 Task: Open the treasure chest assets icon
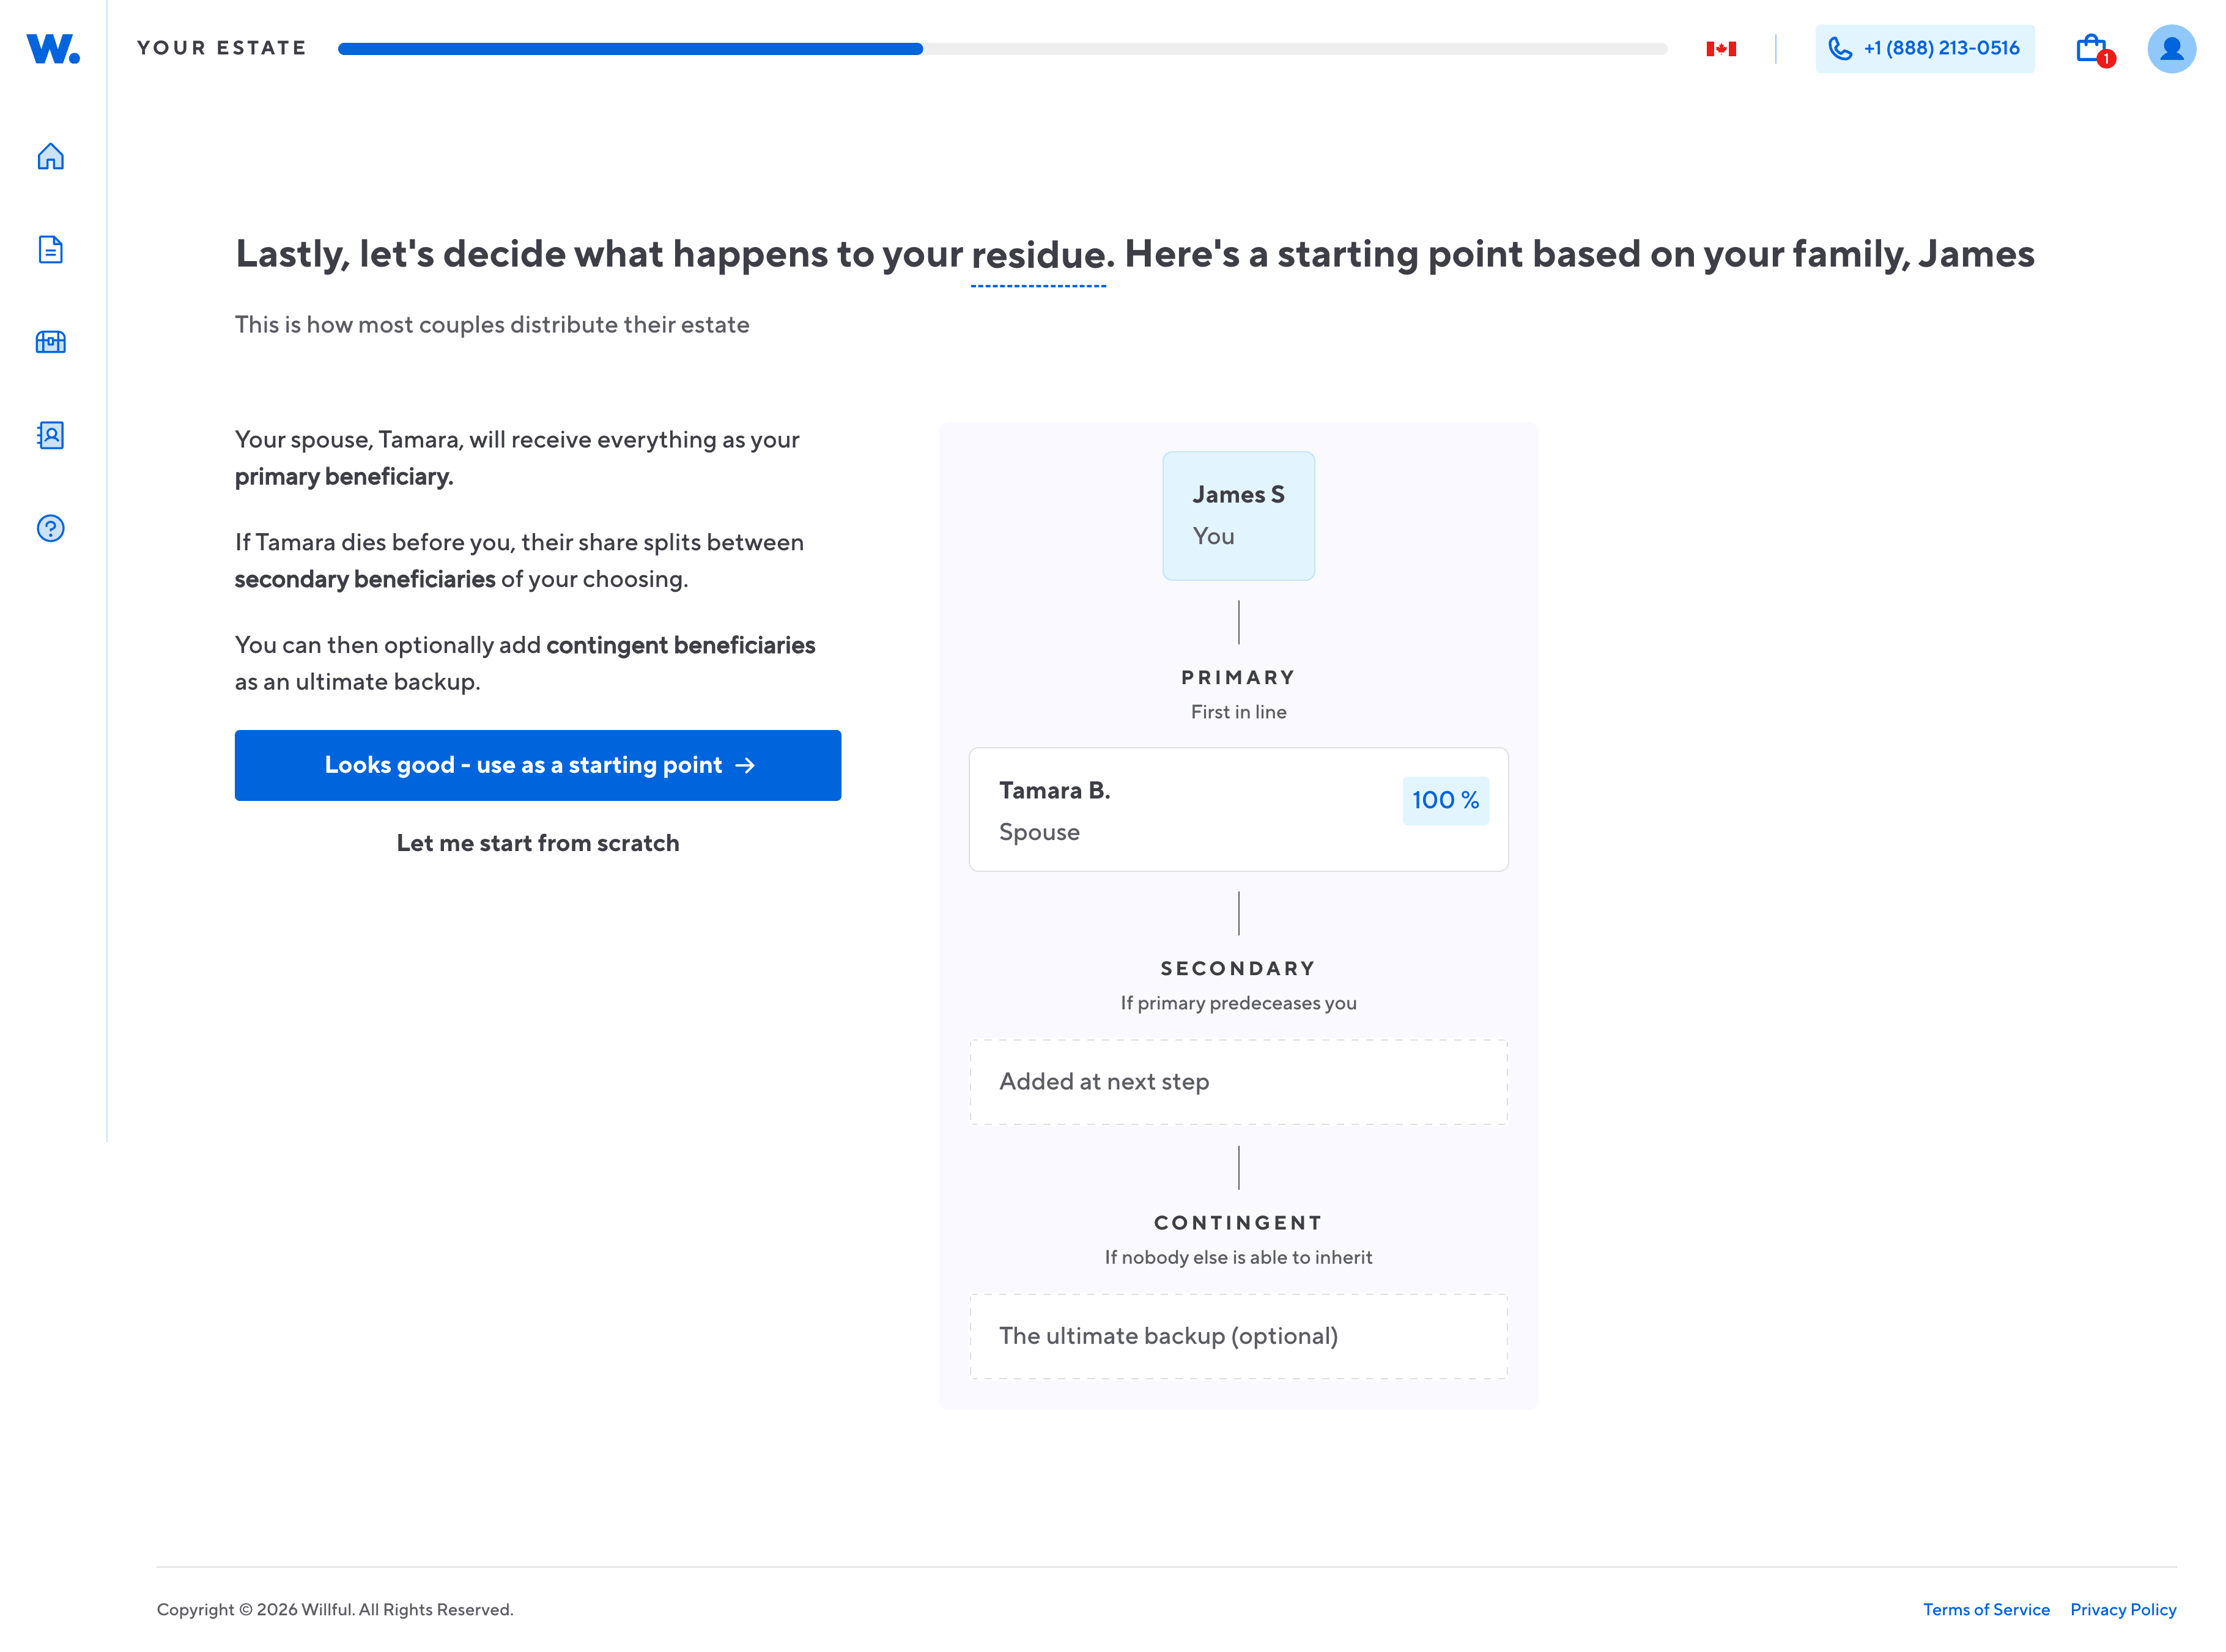51,342
